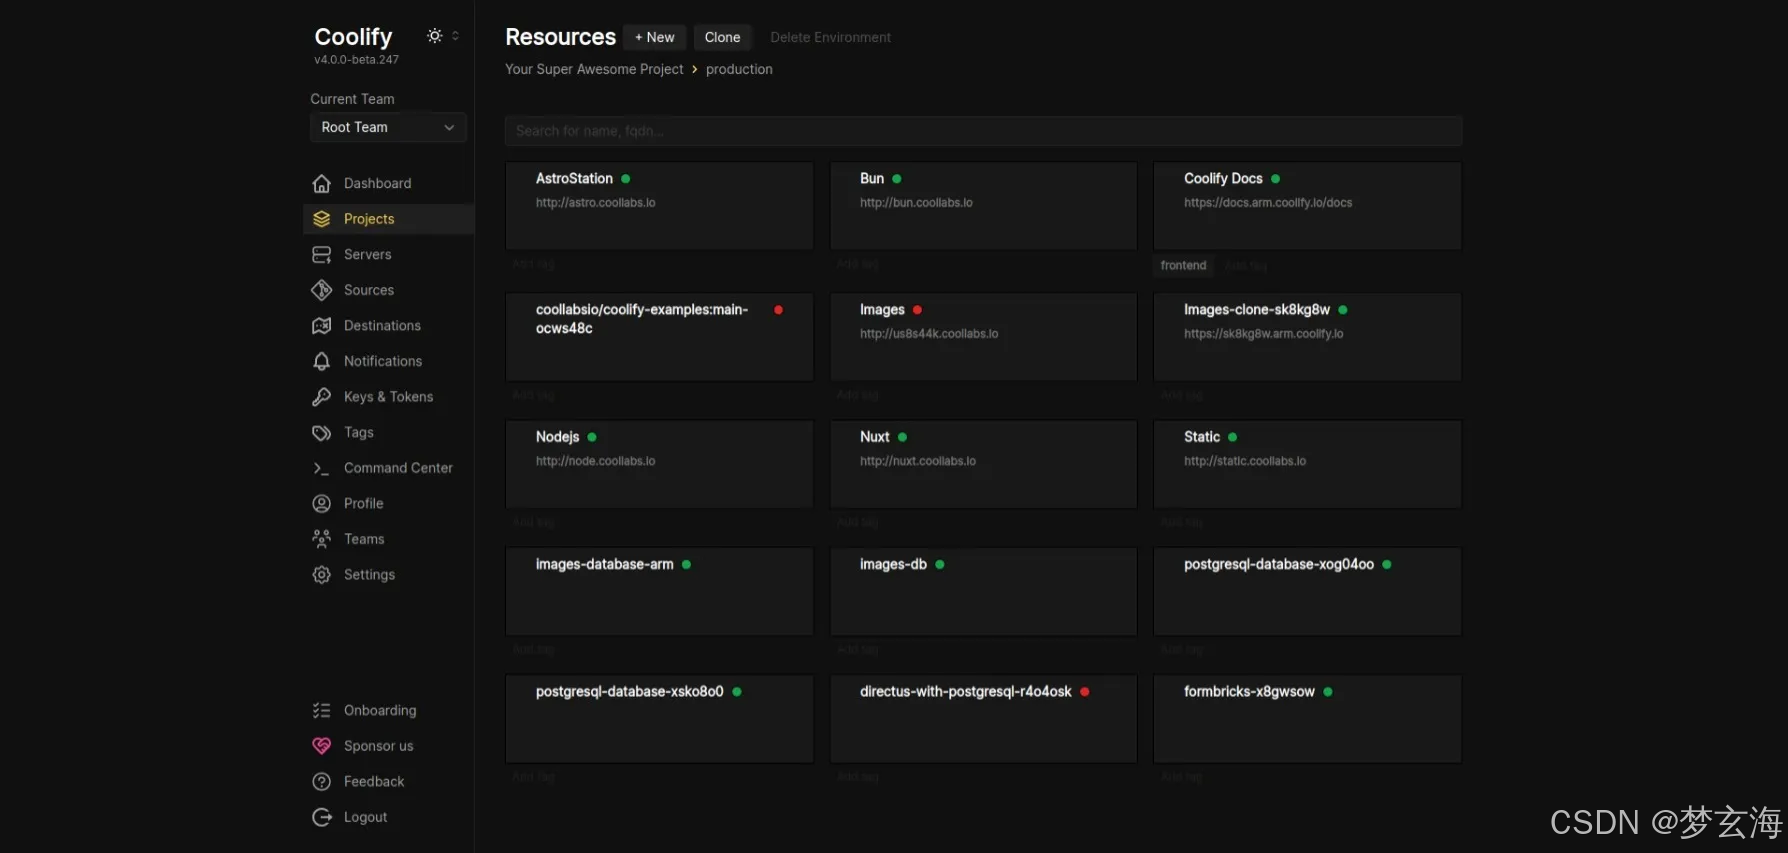Click the Servers icon in sidebar
This screenshot has width=1788, height=853.
point(321,254)
